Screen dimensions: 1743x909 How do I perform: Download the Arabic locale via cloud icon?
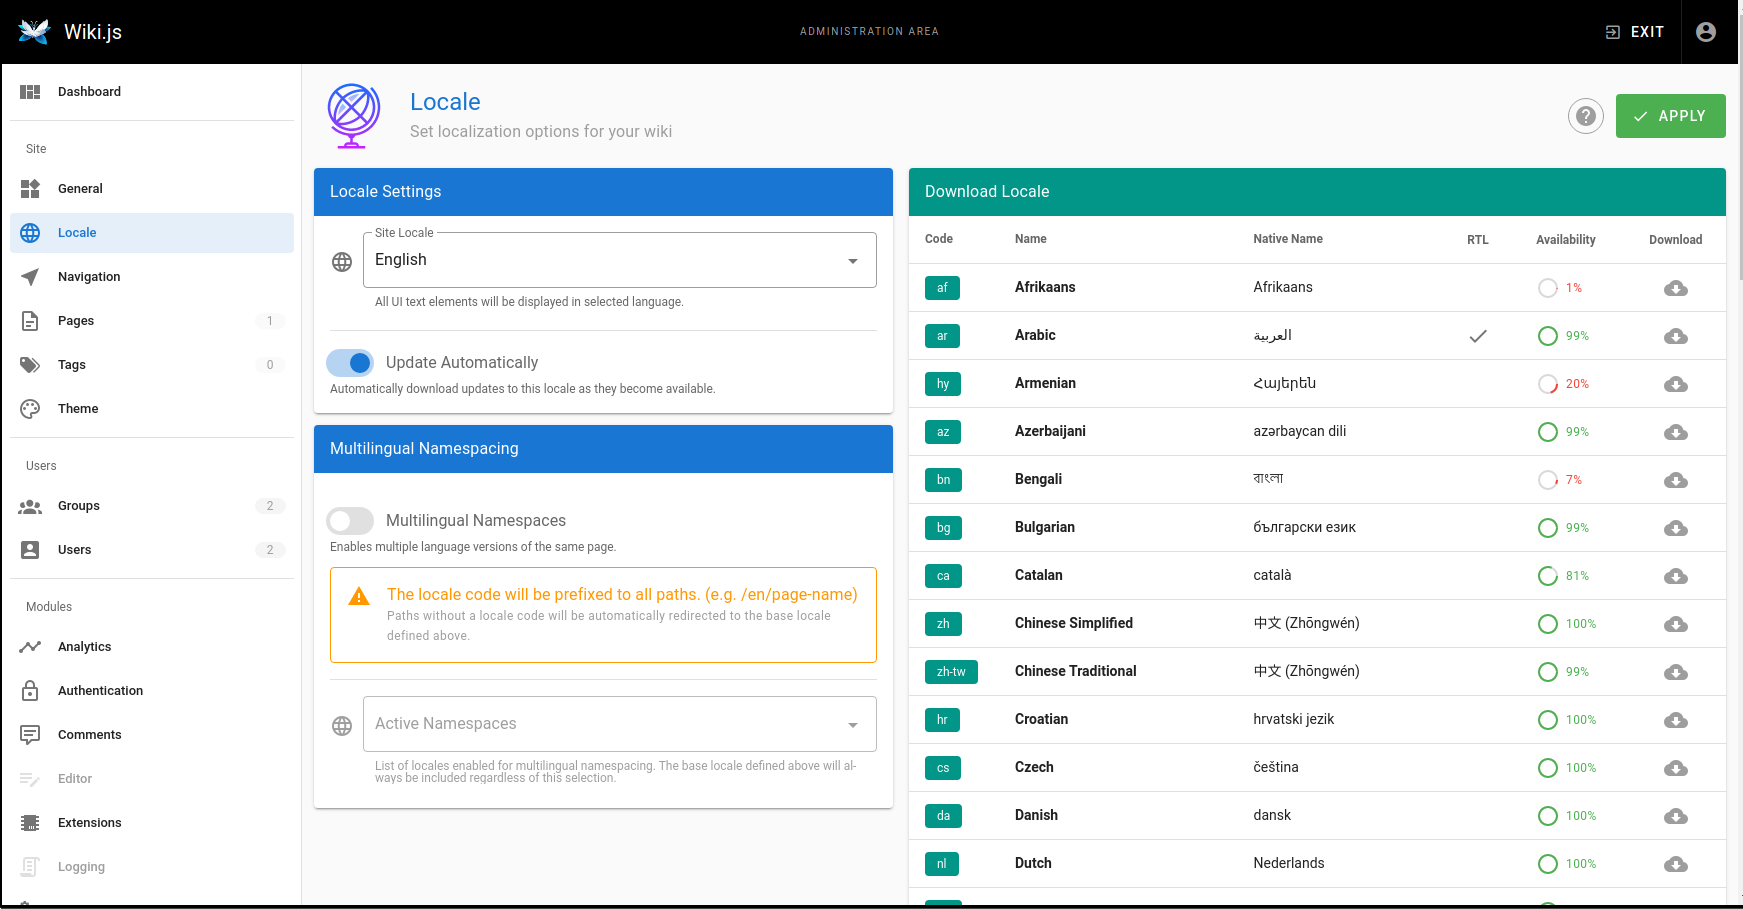1675,336
